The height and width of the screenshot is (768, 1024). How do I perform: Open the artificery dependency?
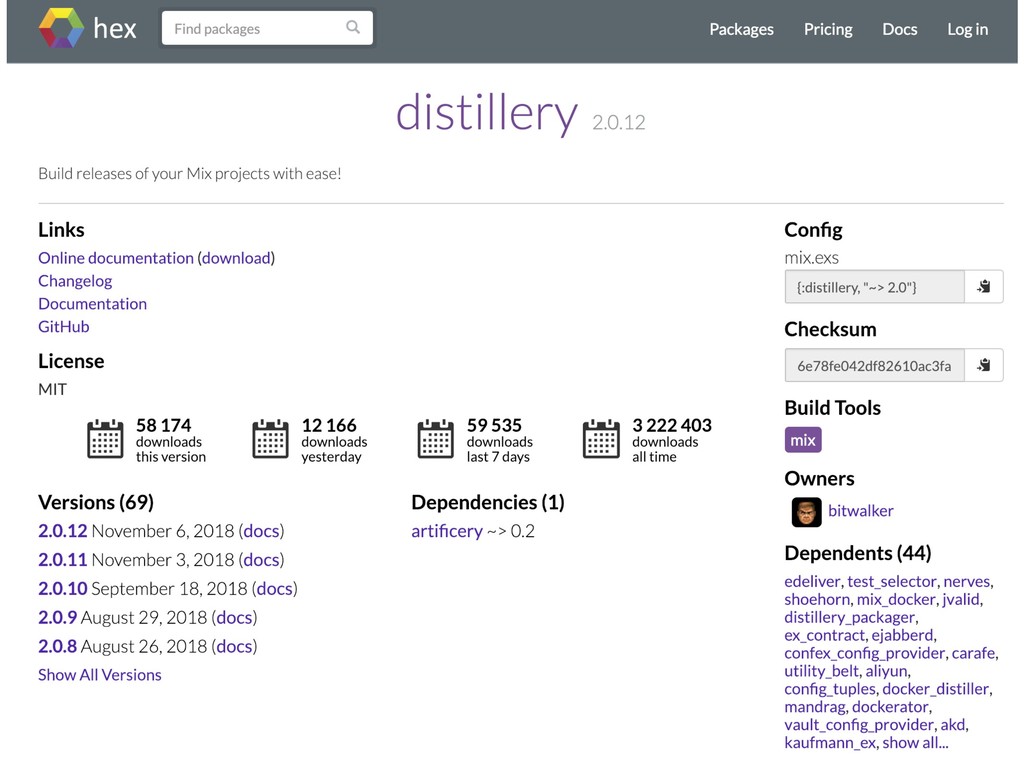(x=447, y=531)
